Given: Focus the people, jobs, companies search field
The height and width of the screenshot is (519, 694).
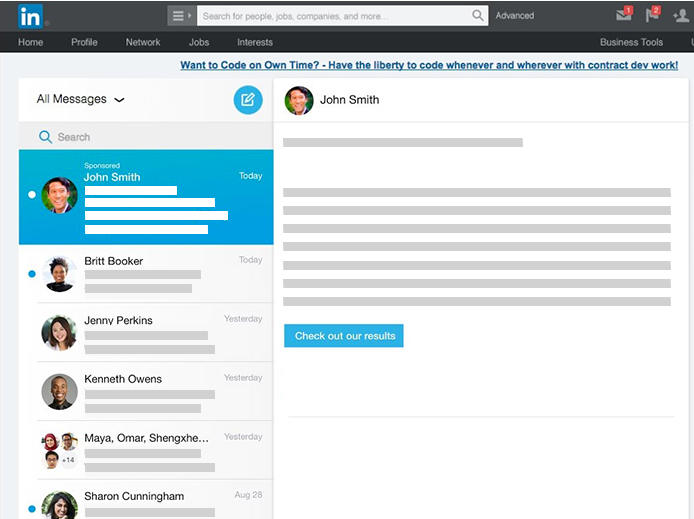Looking at the screenshot, I should 333,16.
